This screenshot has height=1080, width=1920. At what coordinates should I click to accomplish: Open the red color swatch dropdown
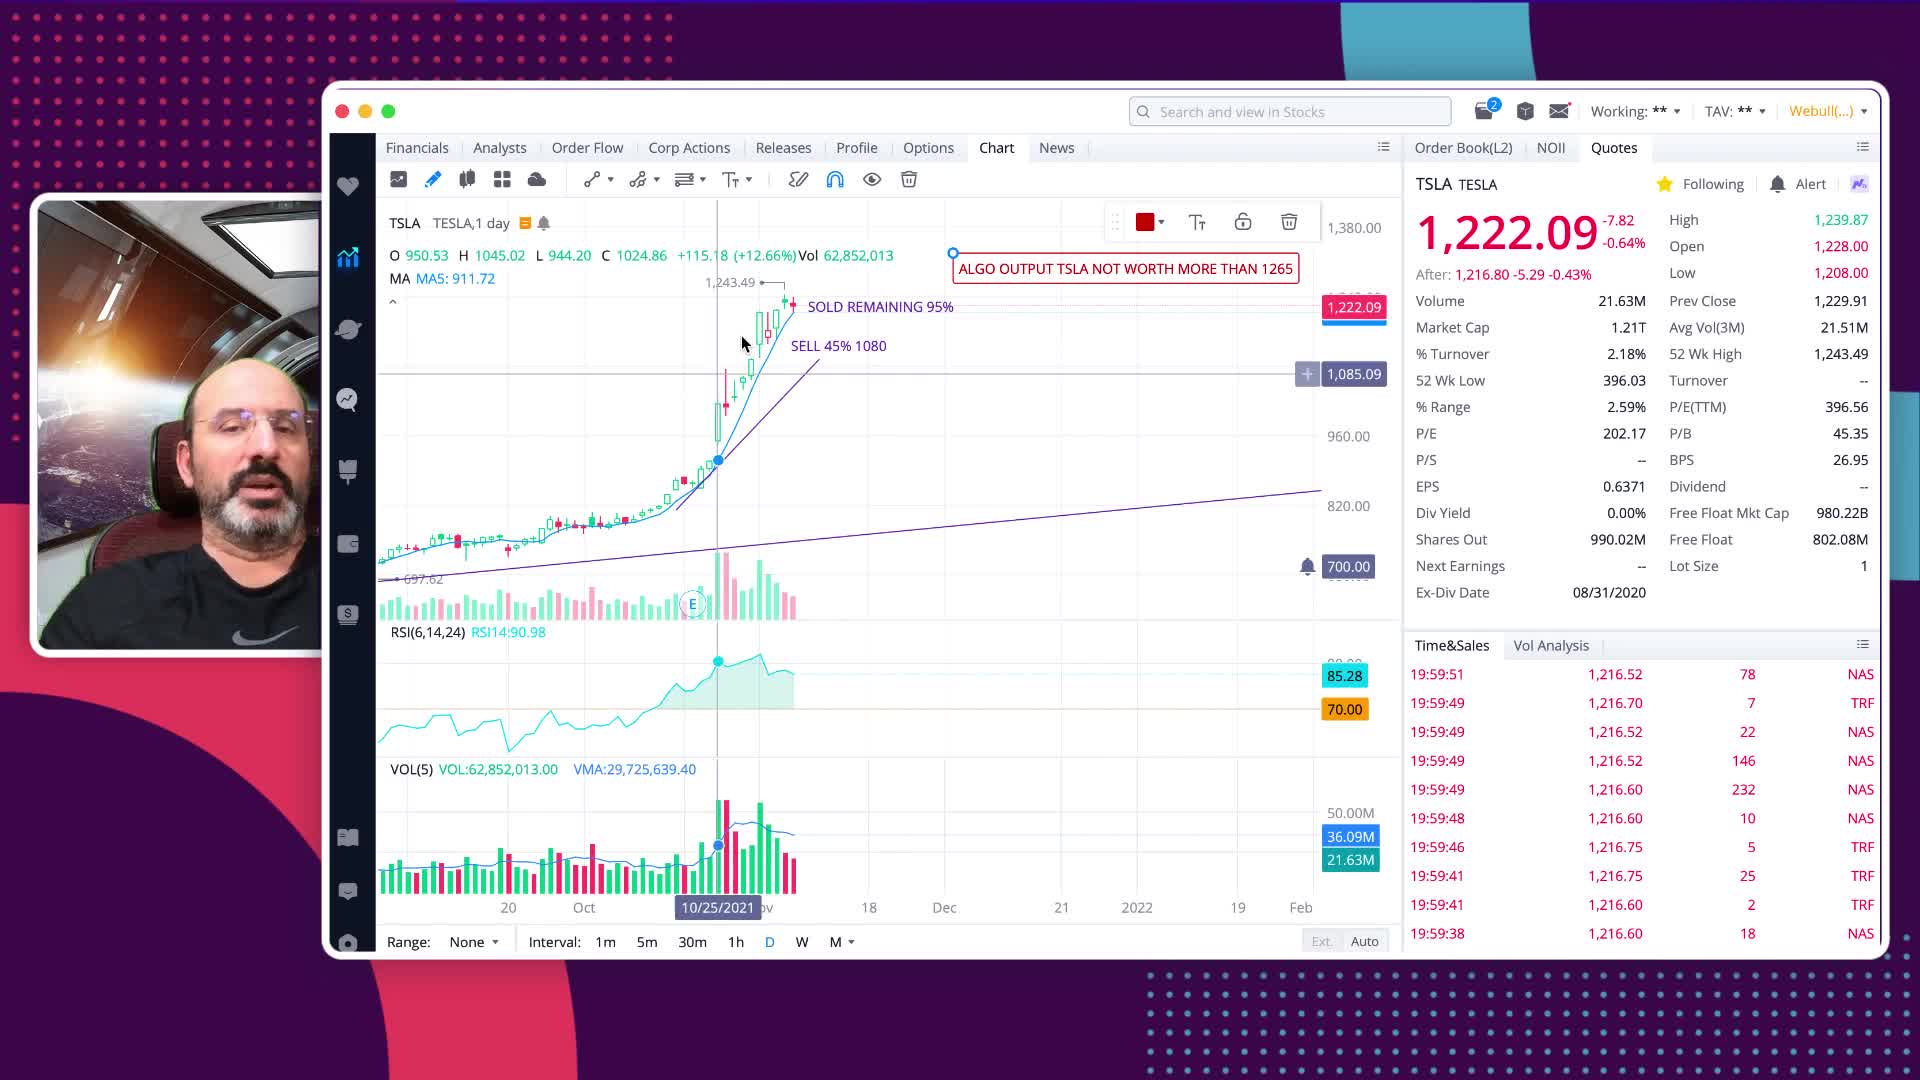click(1161, 222)
